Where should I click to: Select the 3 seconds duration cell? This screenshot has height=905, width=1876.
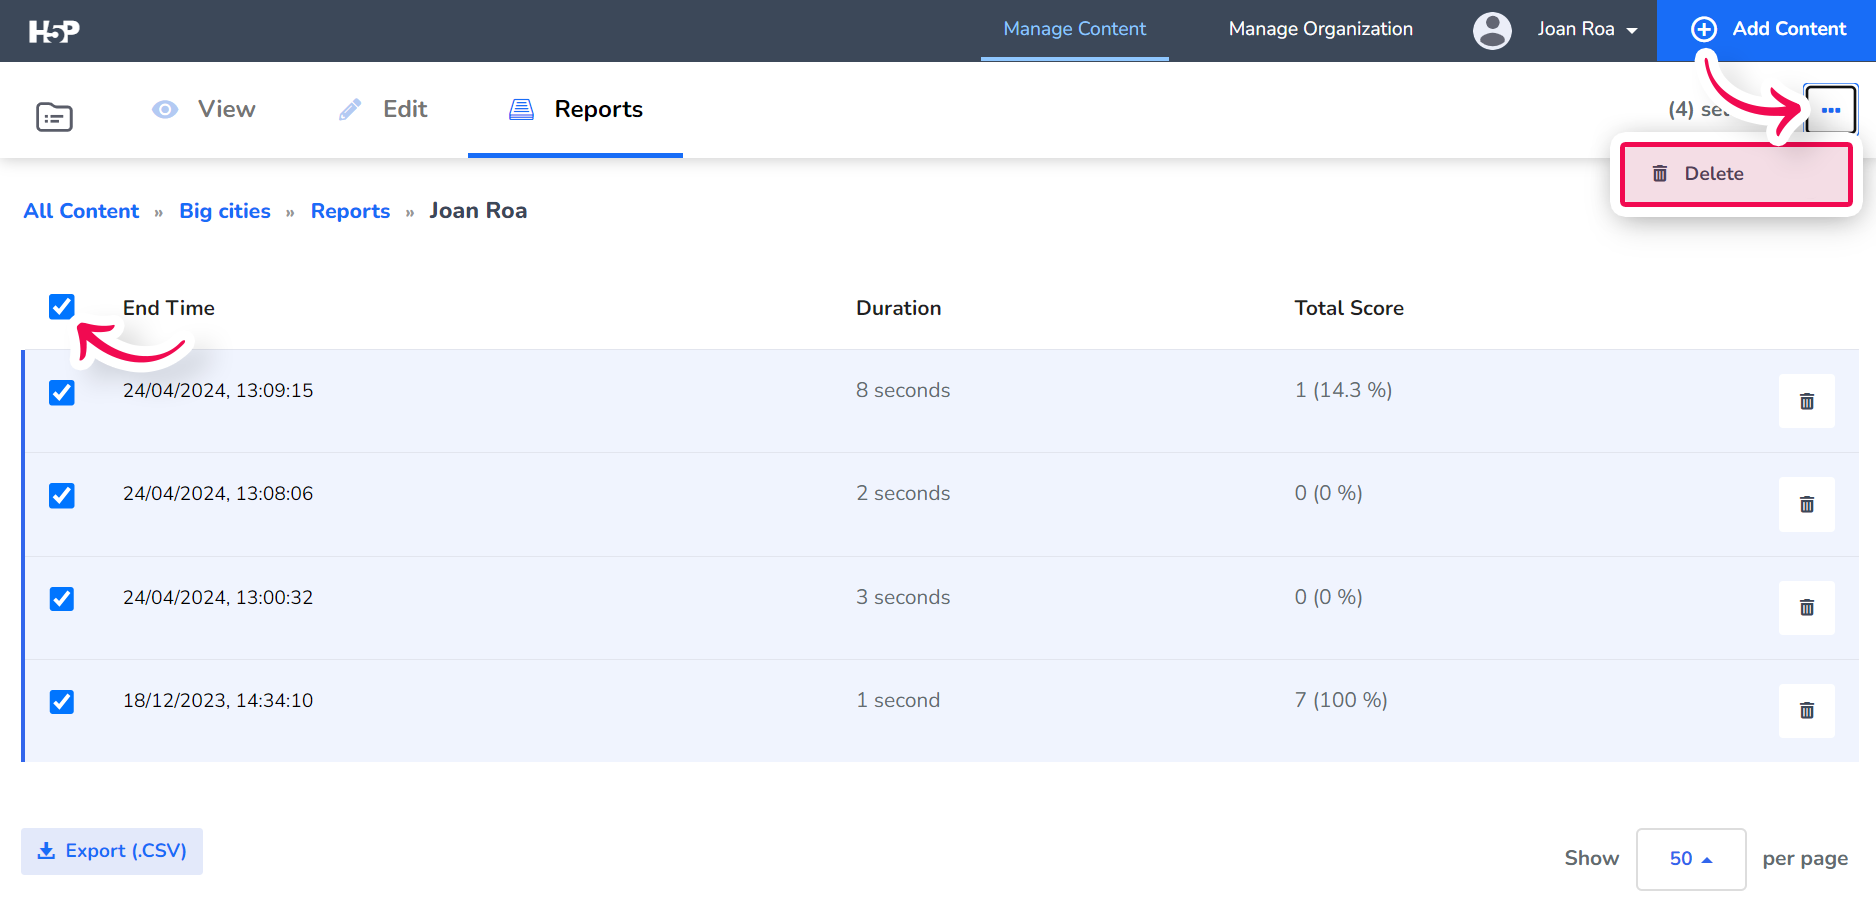[903, 597]
